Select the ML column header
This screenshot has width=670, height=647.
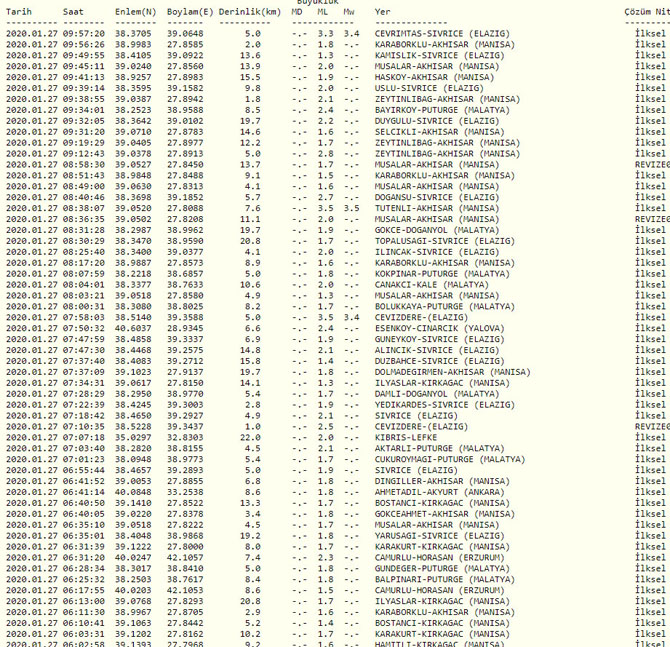(x=323, y=12)
